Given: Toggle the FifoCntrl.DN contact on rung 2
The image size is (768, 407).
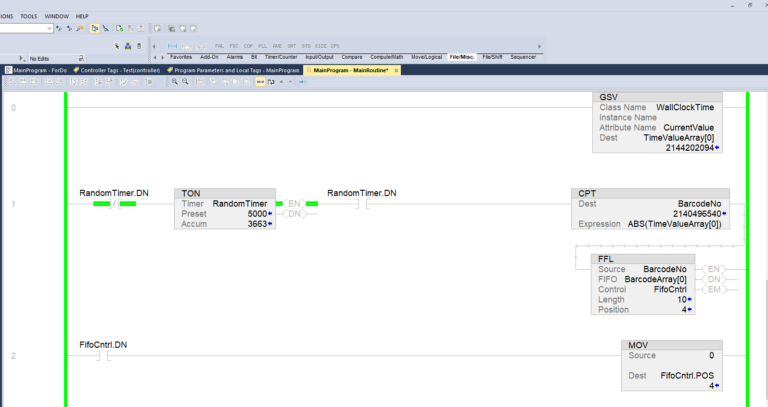Looking at the screenshot, I should 100,356.
